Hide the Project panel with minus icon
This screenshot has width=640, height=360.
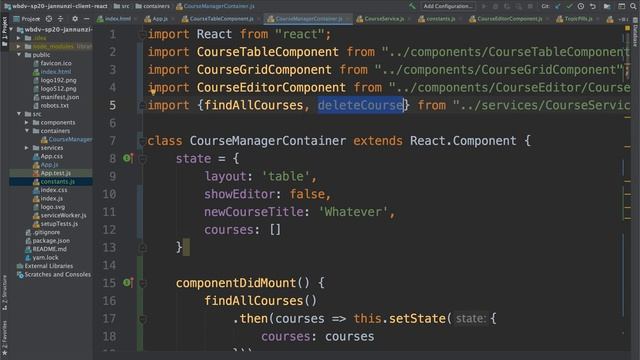pos(87,19)
